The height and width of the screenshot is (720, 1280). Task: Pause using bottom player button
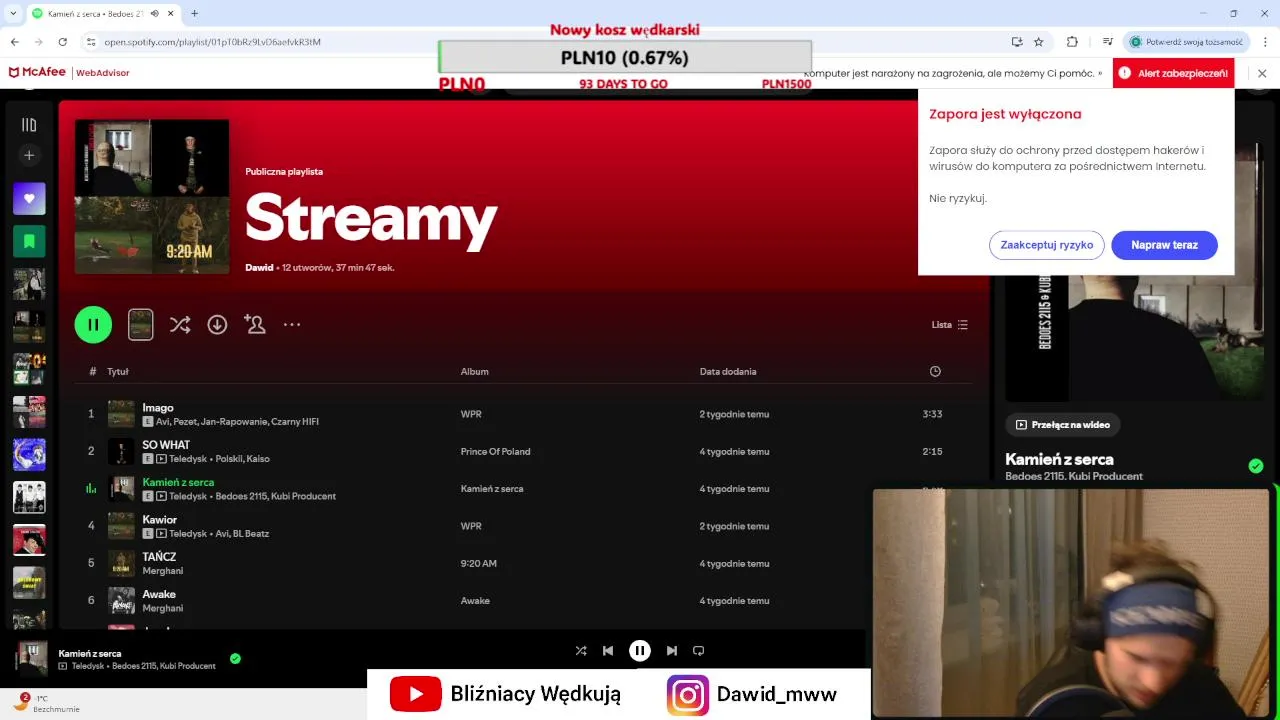tap(640, 651)
